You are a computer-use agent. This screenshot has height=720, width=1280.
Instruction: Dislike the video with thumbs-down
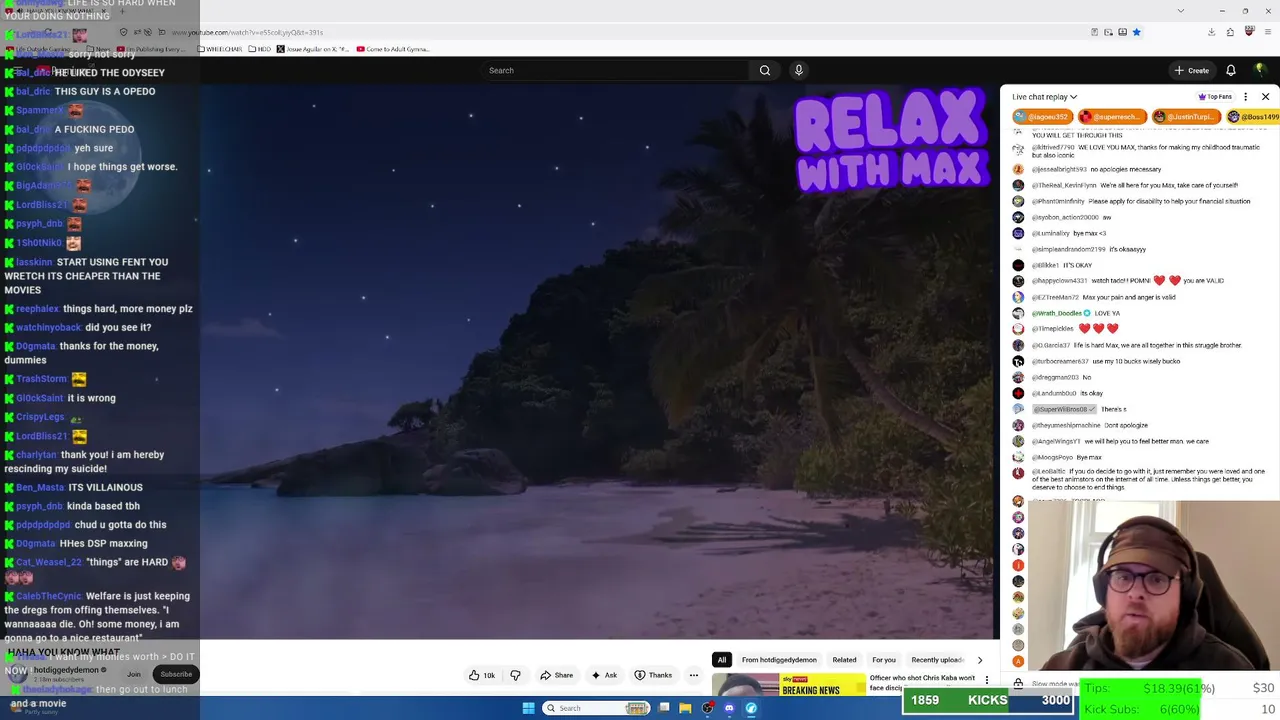(x=515, y=675)
